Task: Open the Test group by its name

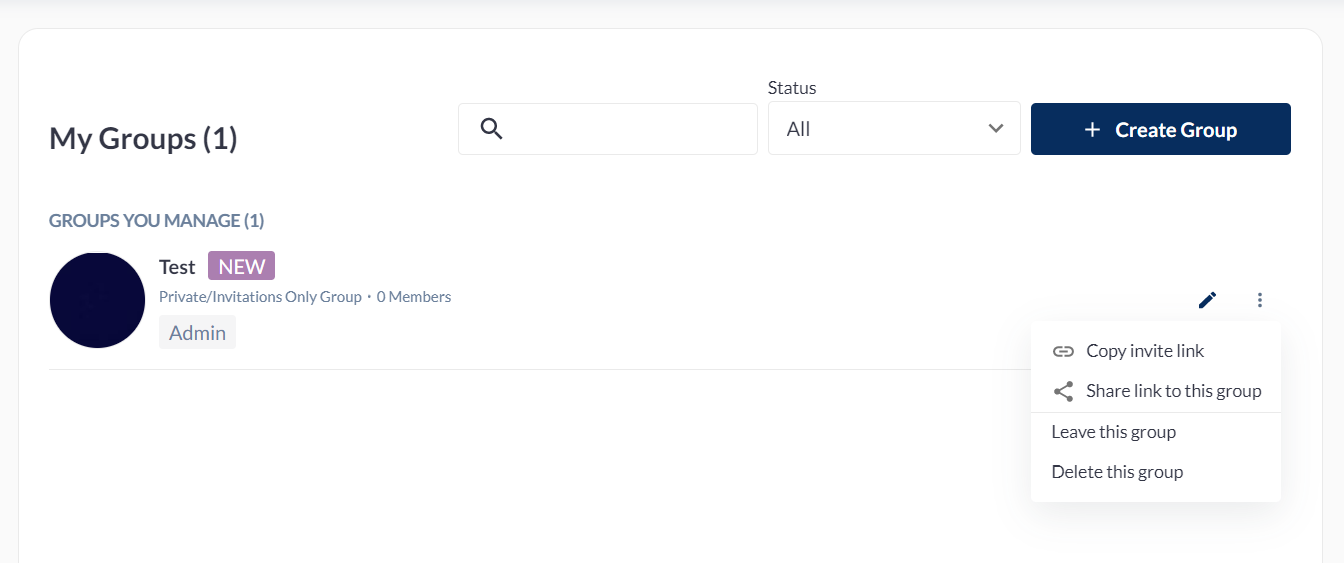Action: [177, 267]
